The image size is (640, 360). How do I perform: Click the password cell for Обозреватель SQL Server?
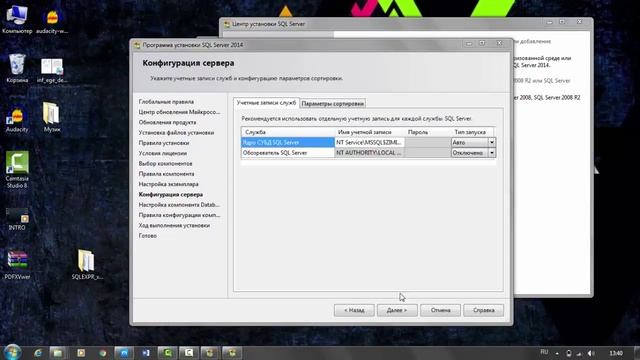click(428, 153)
